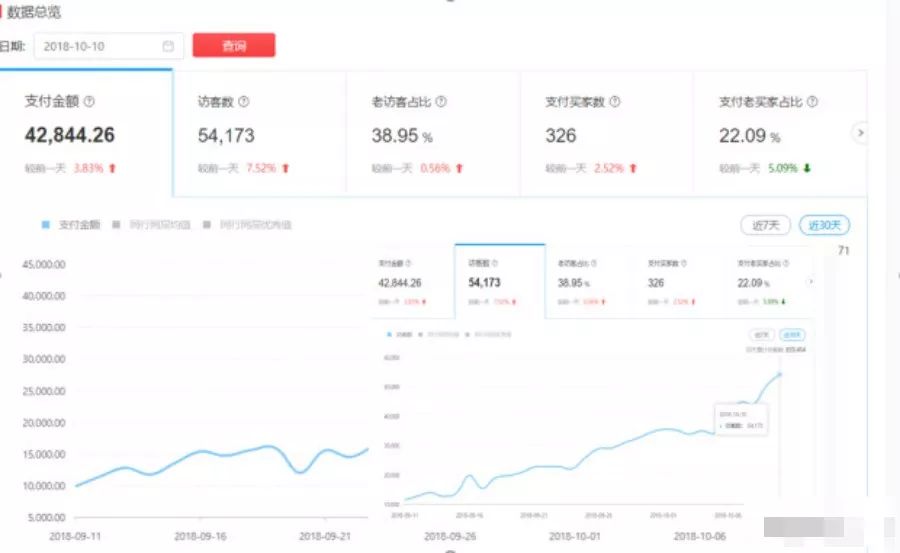Click the 42,844.26 payment amount value
900x553 pixels.
[x=70, y=135]
